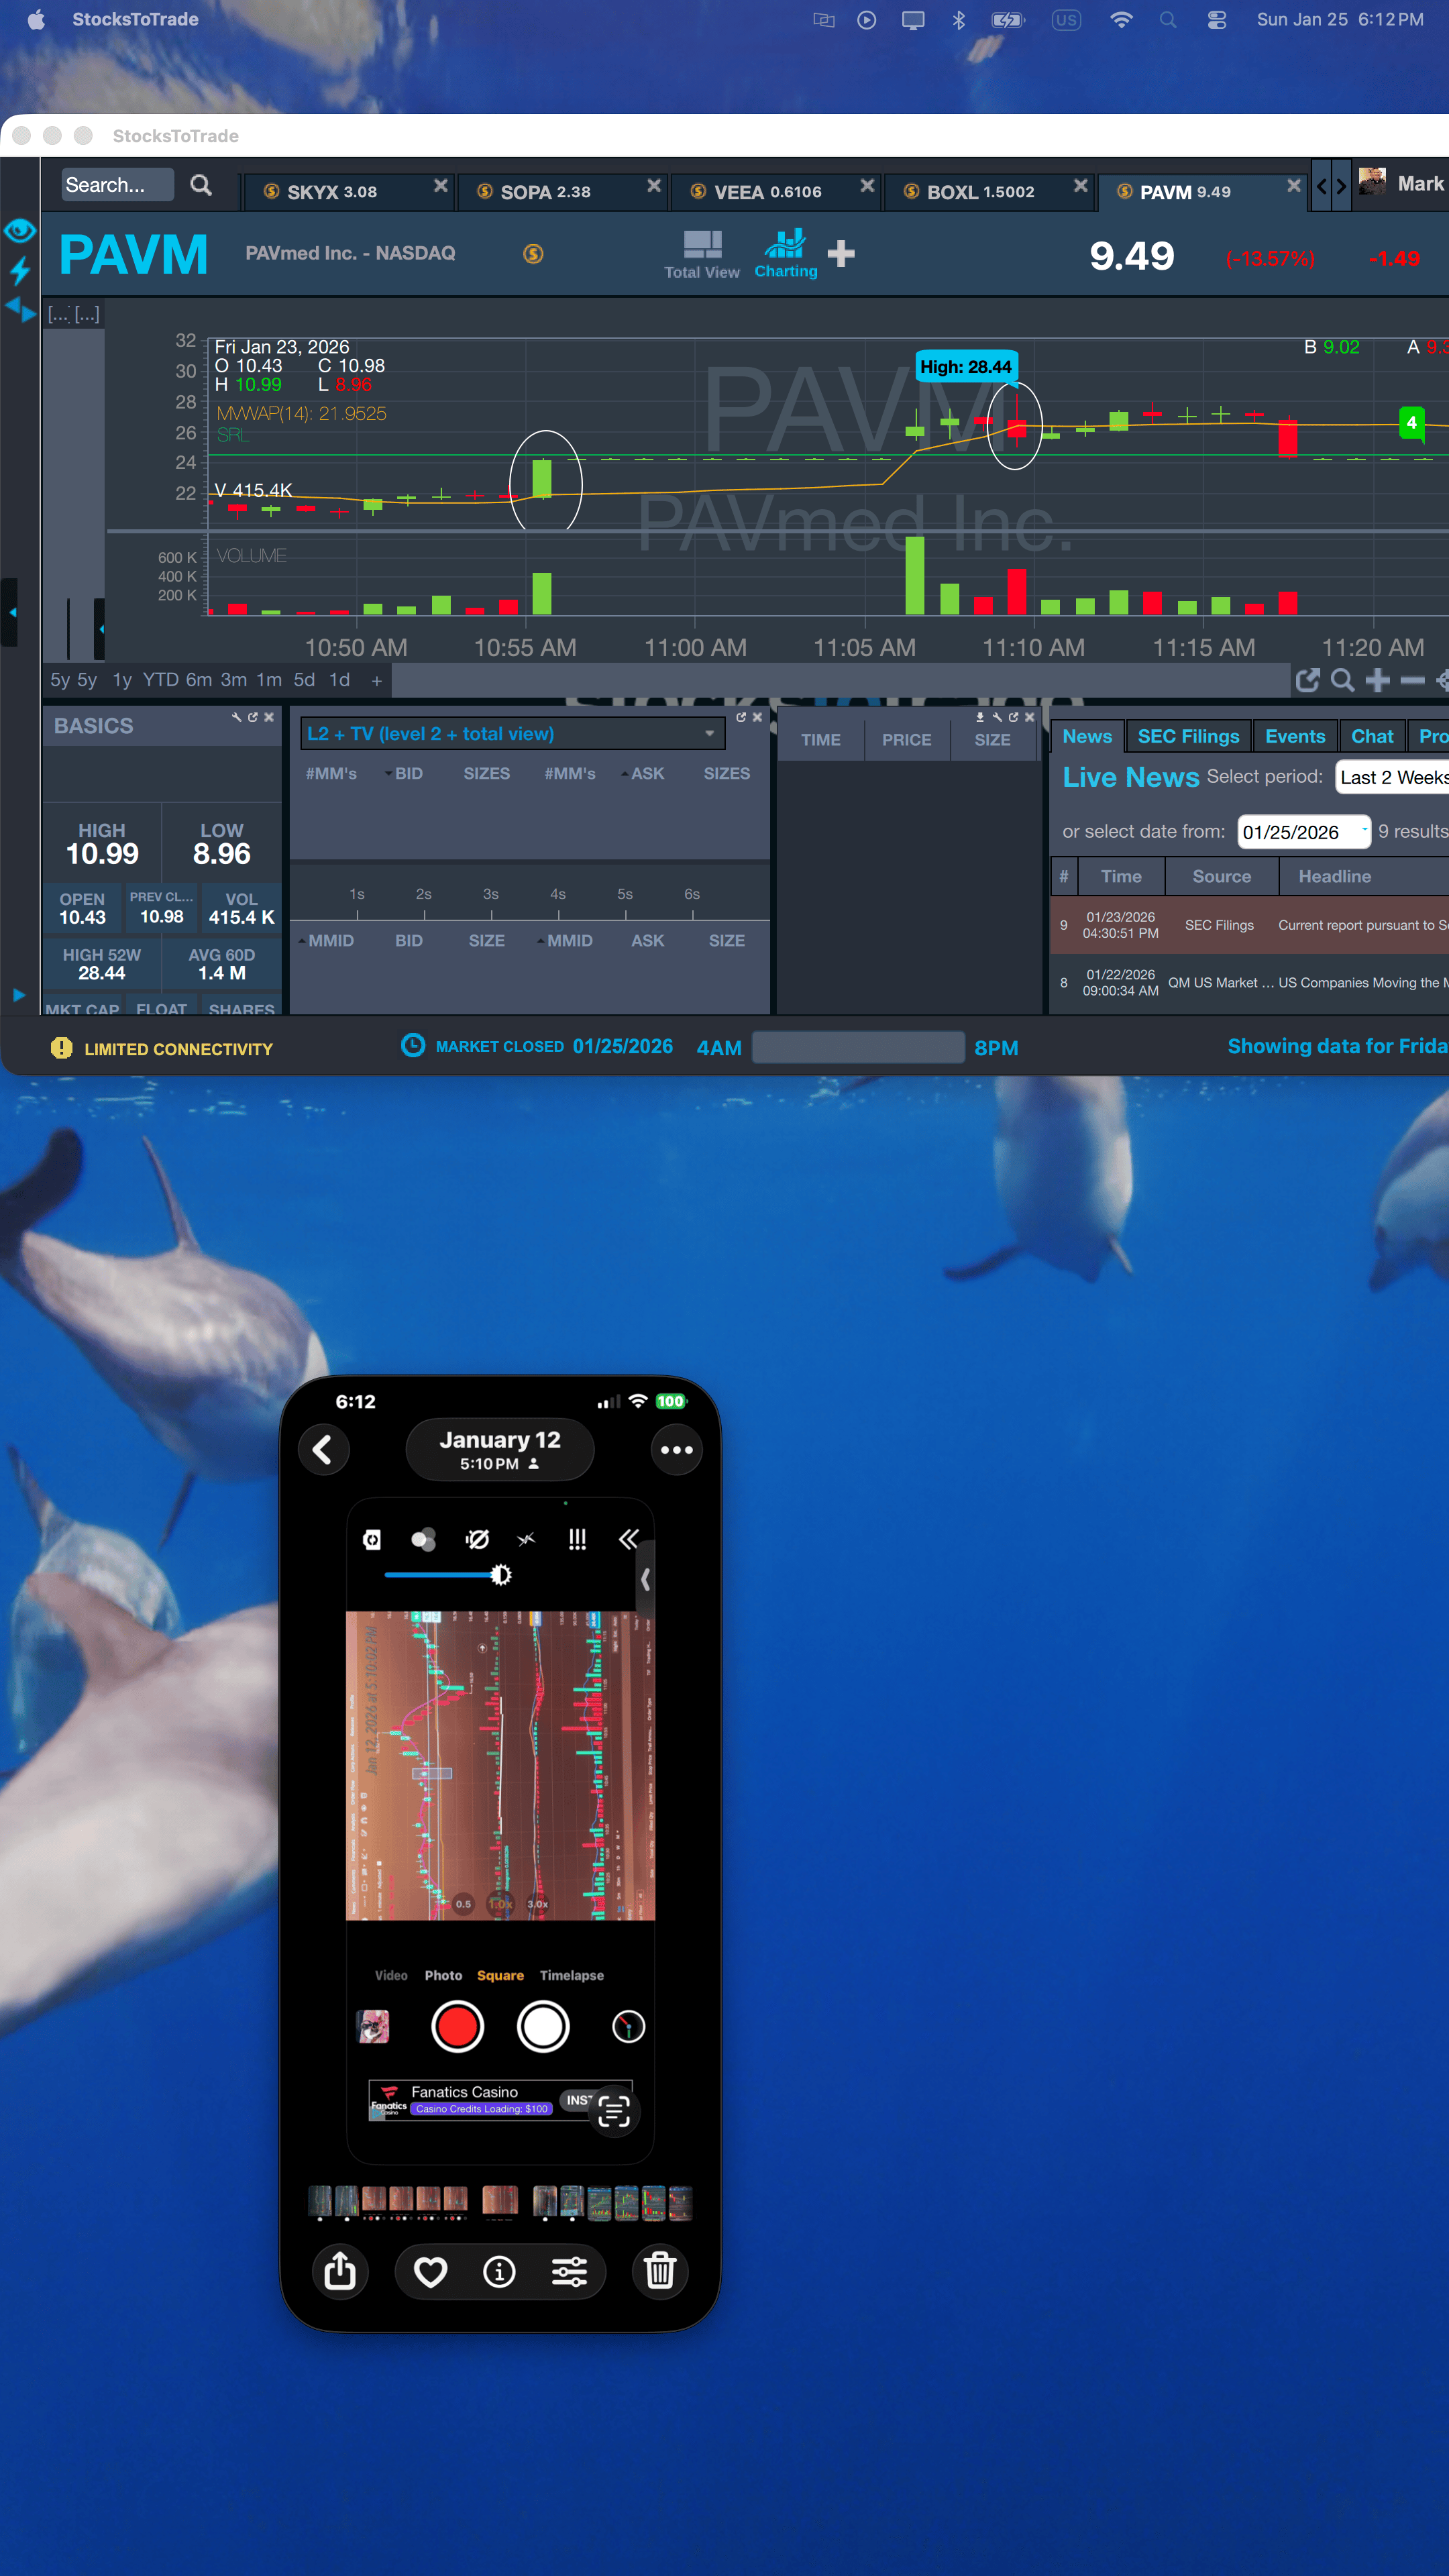Screen dimensions: 1449x2576
Task: Open the Total View icon
Action: point(702,245)
